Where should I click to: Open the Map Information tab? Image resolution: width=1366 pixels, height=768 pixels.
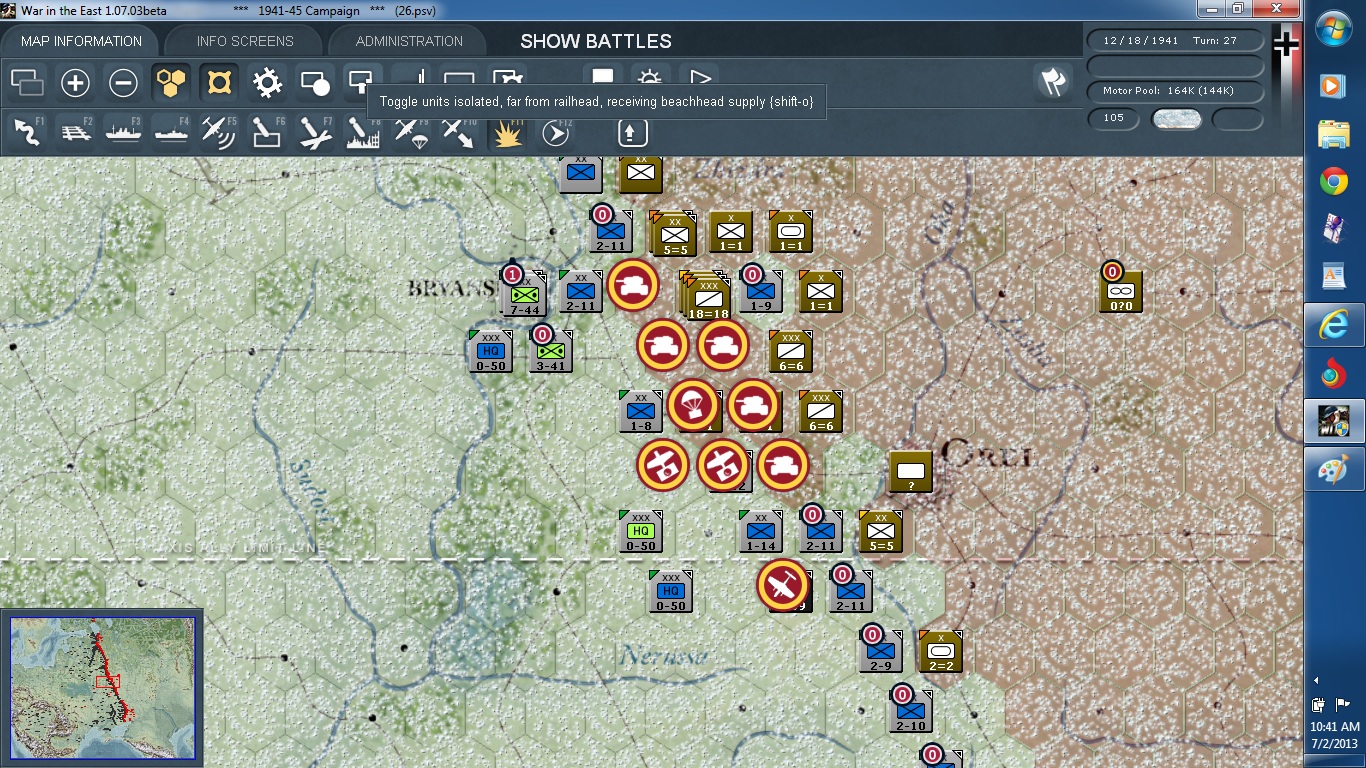tap(81, 41)
